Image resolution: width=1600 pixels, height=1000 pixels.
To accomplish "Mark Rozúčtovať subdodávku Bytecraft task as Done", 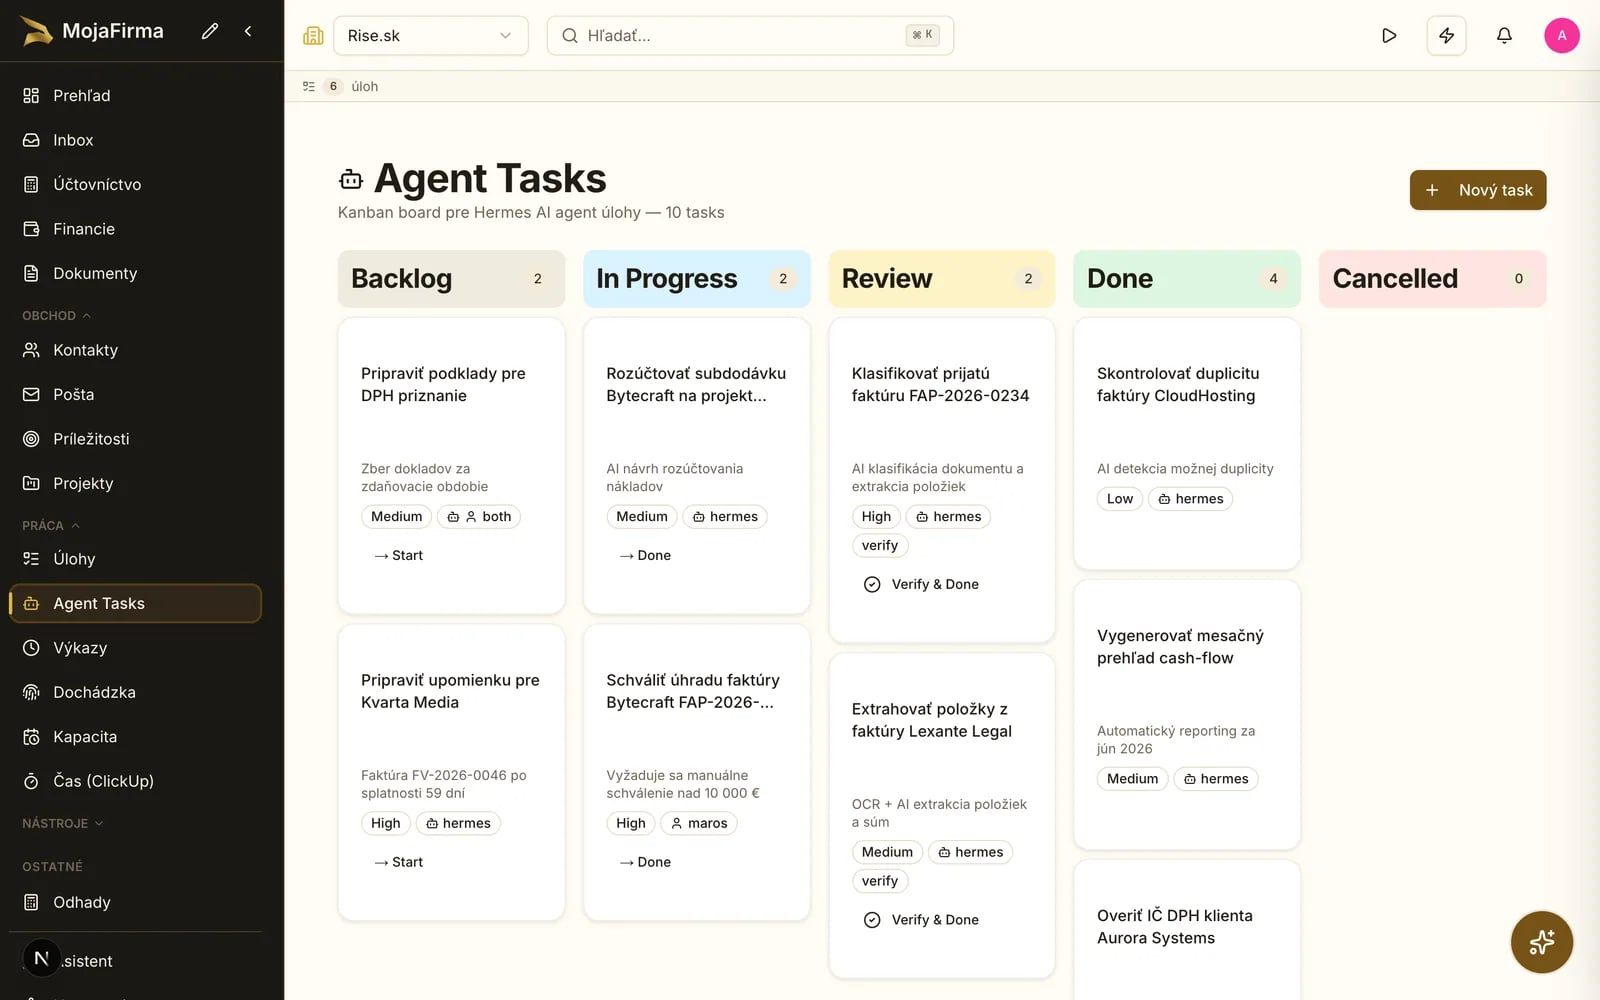I will pos(644,555).
